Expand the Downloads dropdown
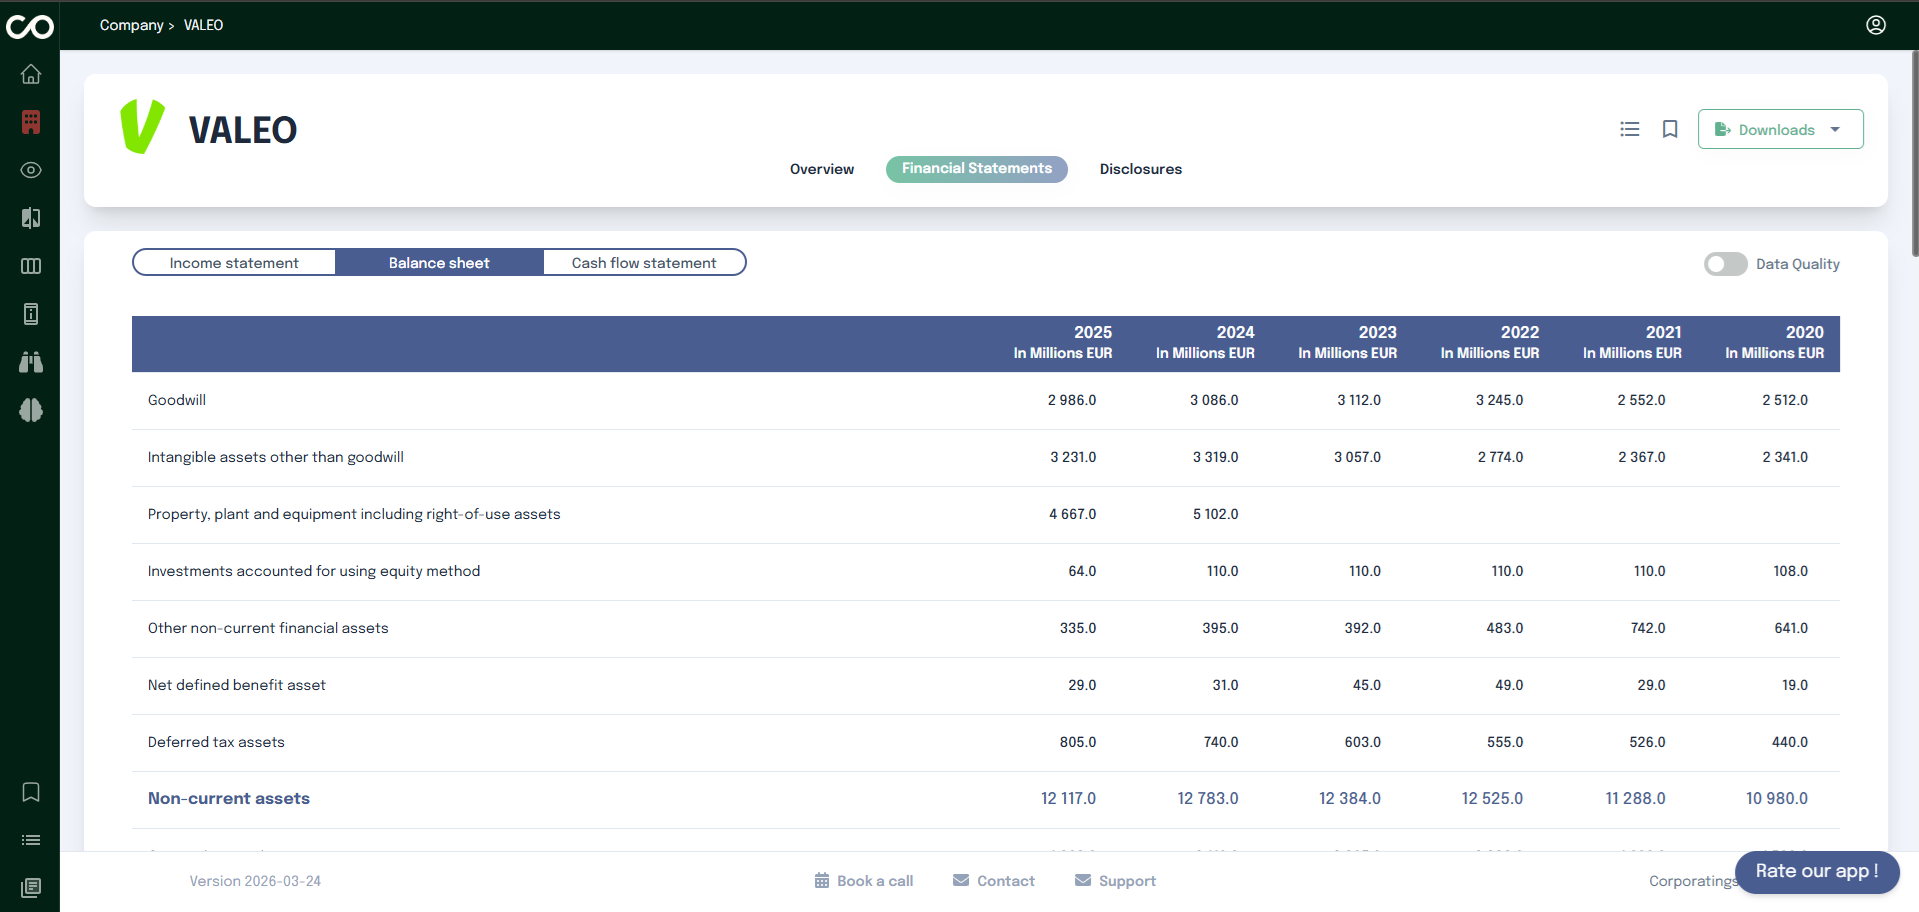The width and height of the screenshot is (1919, 912). point(1780,129)
